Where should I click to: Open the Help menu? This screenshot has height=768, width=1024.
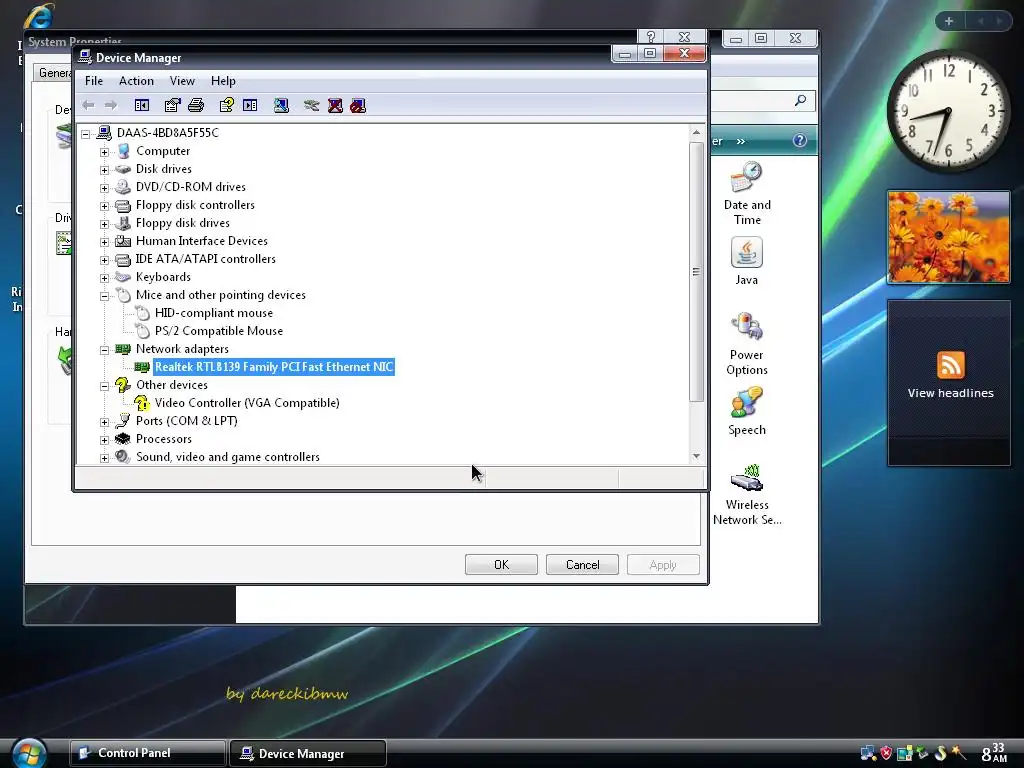(223, 81)
